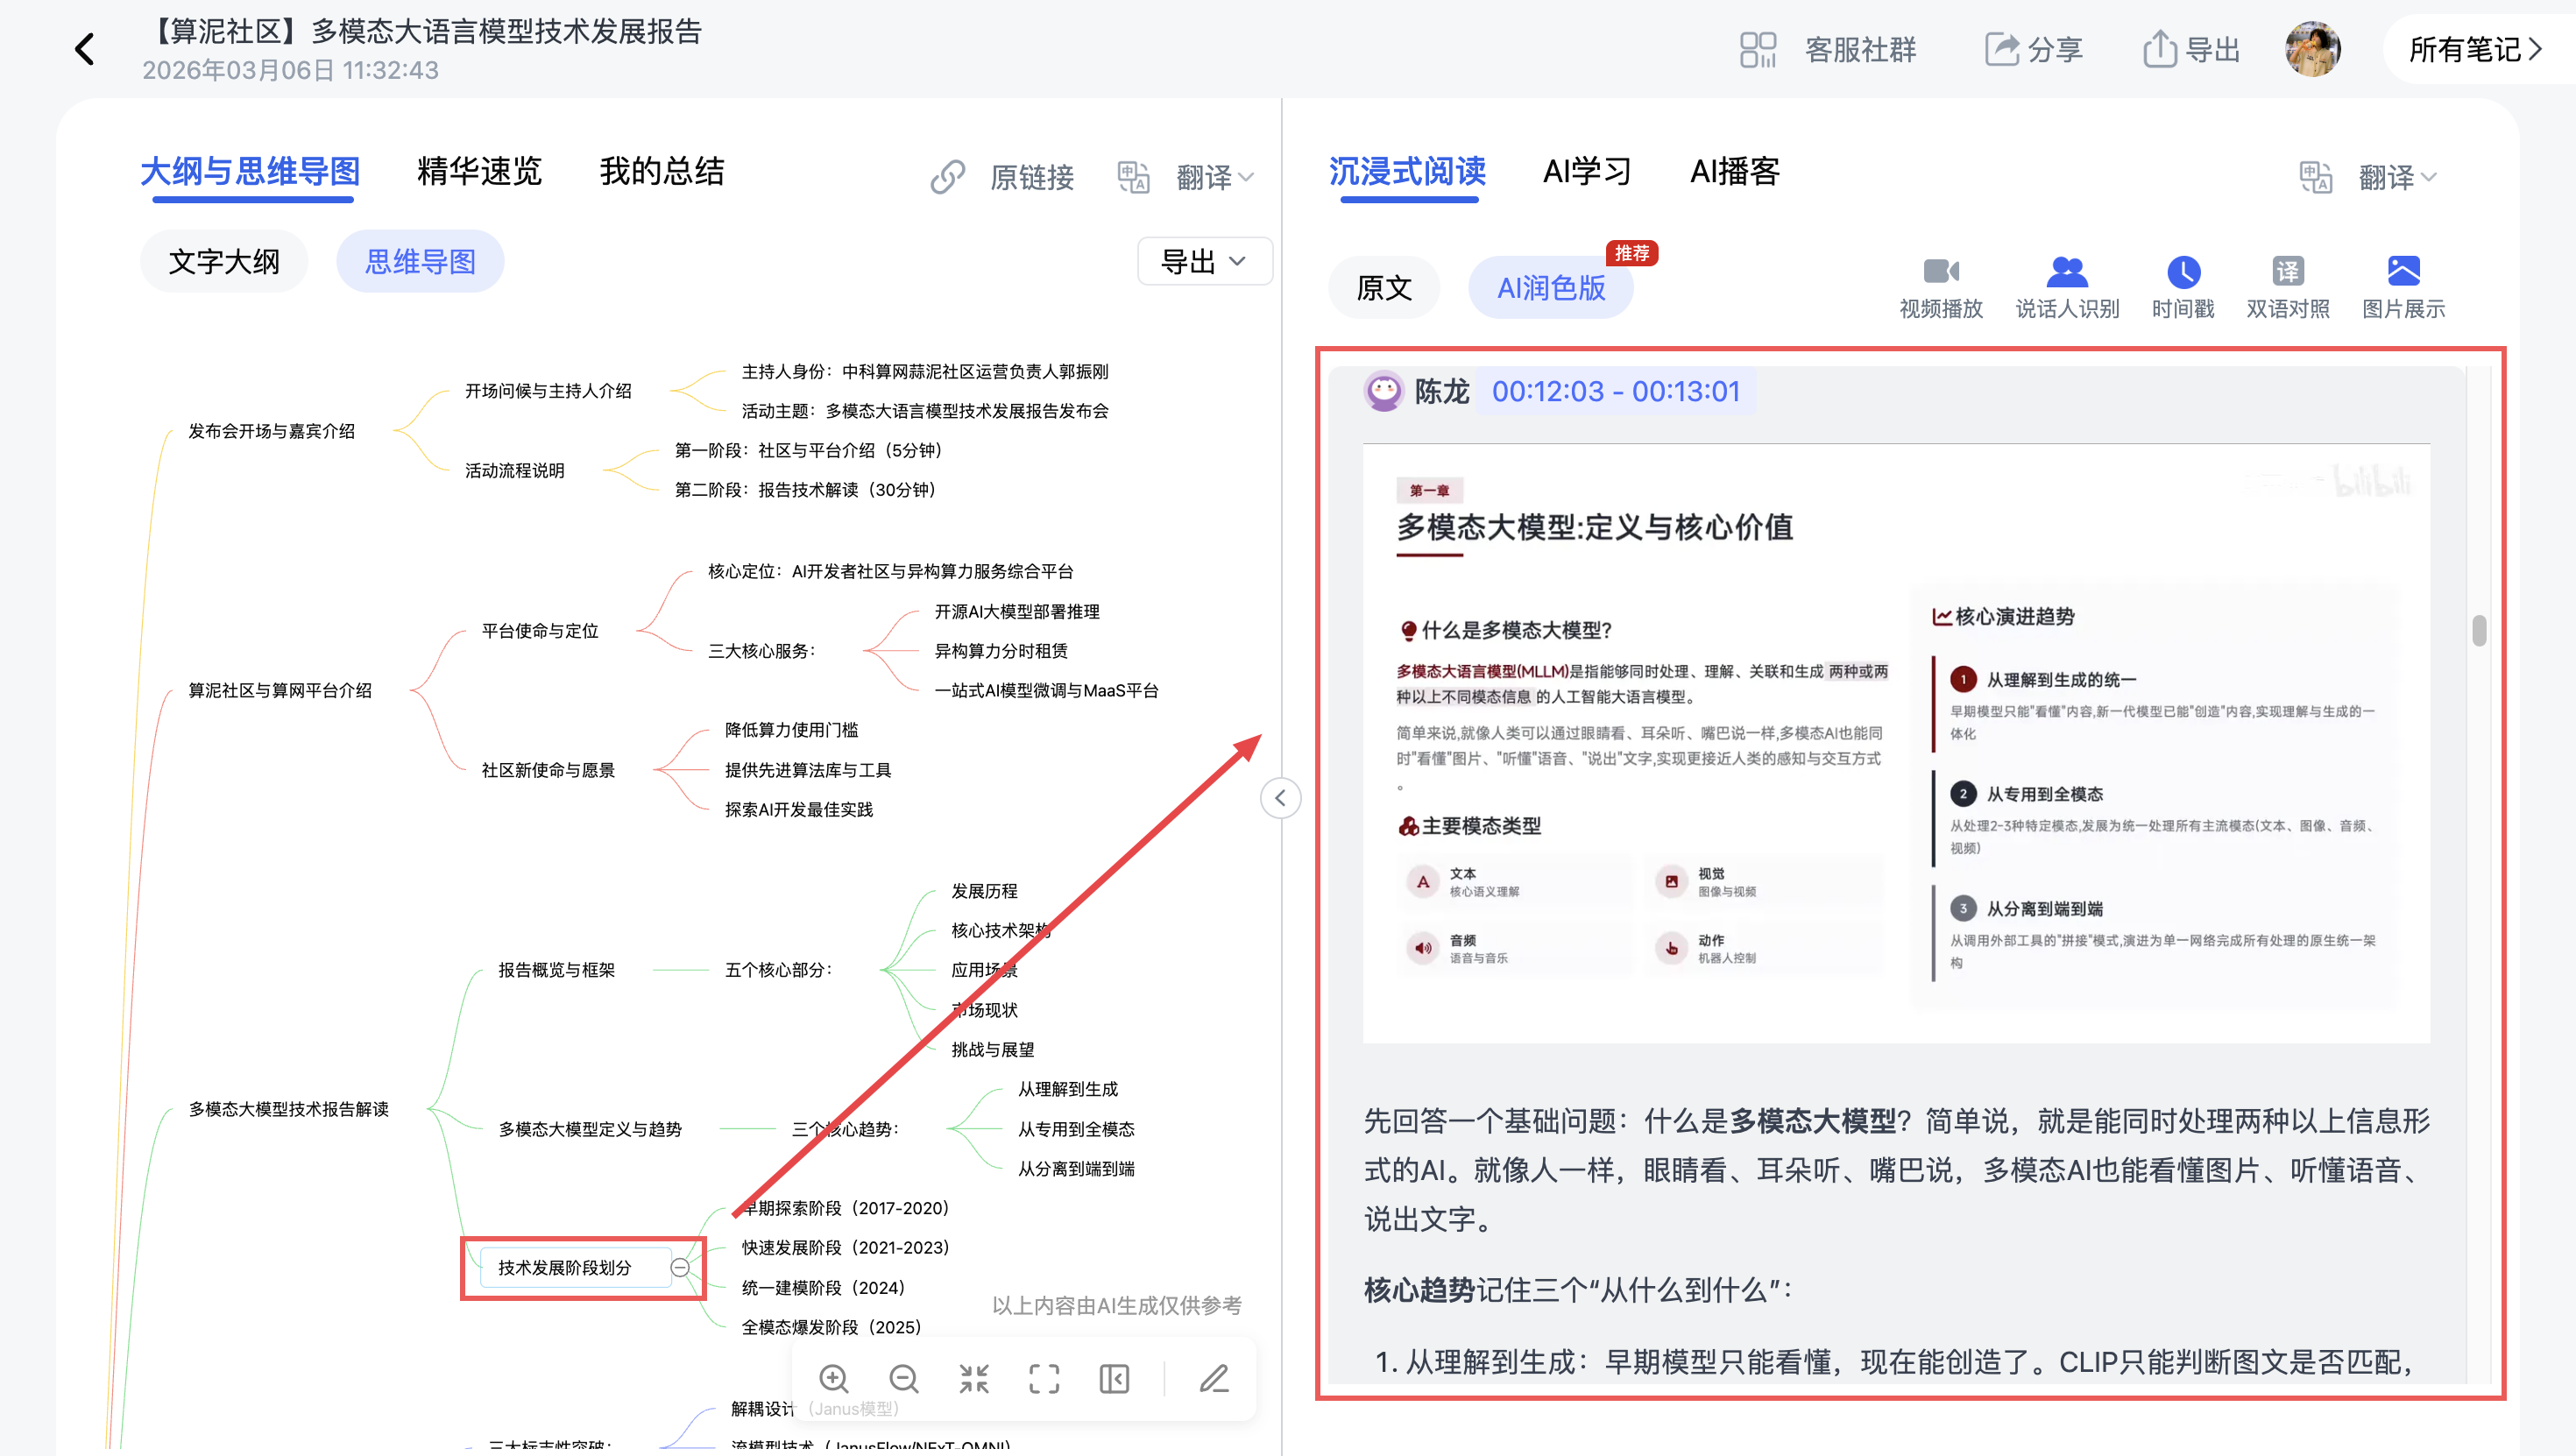Select 活动流程说明 node

tap(514, 470)
